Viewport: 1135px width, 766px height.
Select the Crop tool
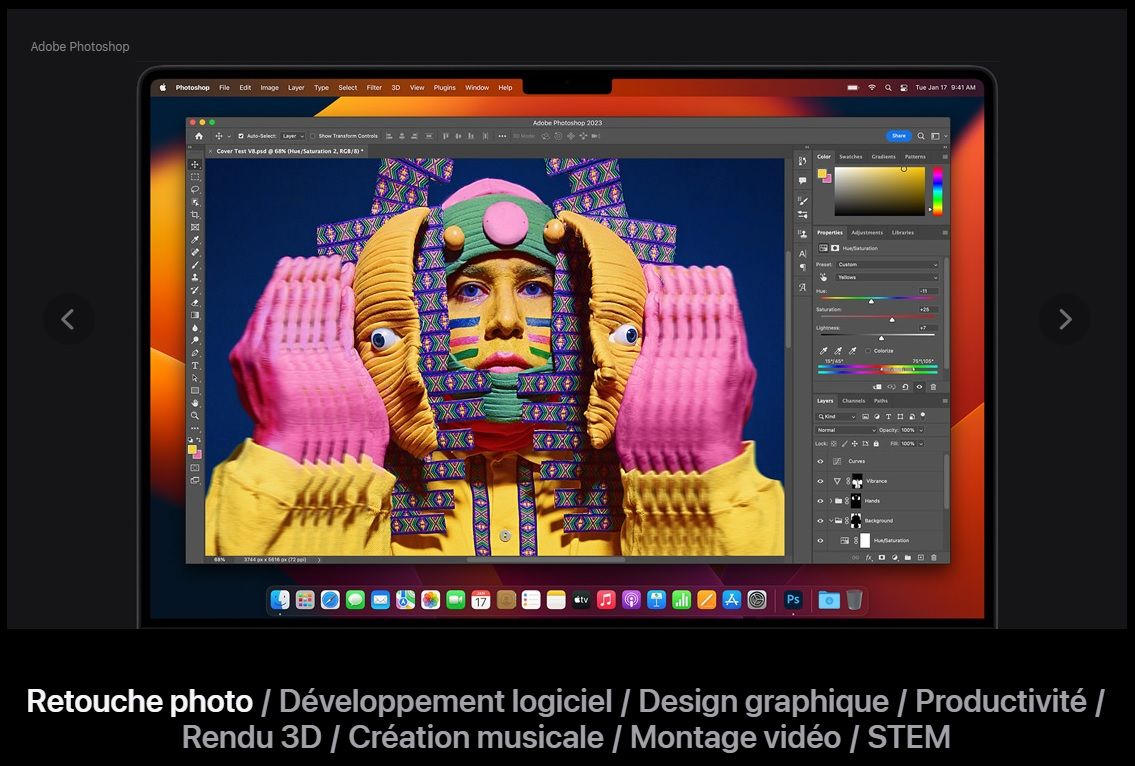195,215
